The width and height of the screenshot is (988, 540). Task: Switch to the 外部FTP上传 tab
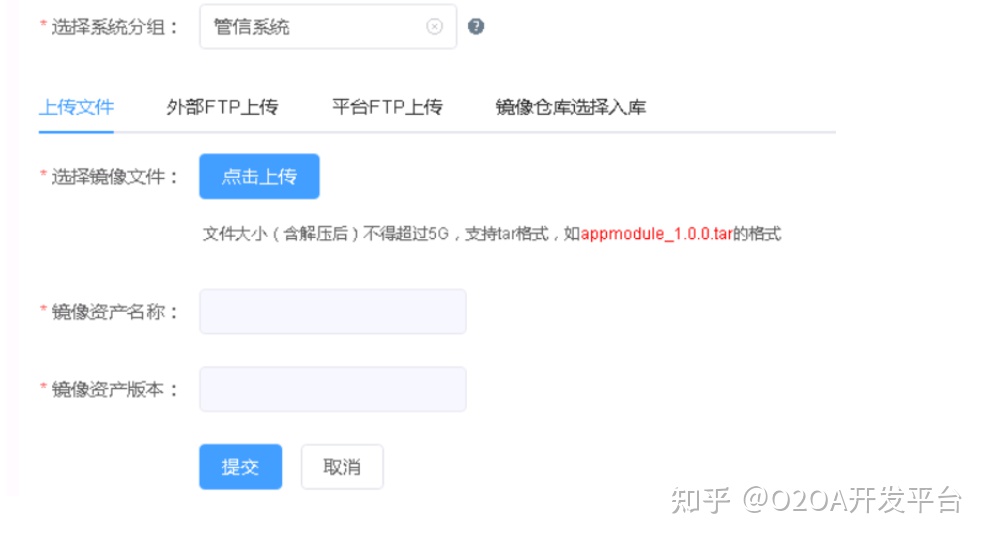click(222, 107)
